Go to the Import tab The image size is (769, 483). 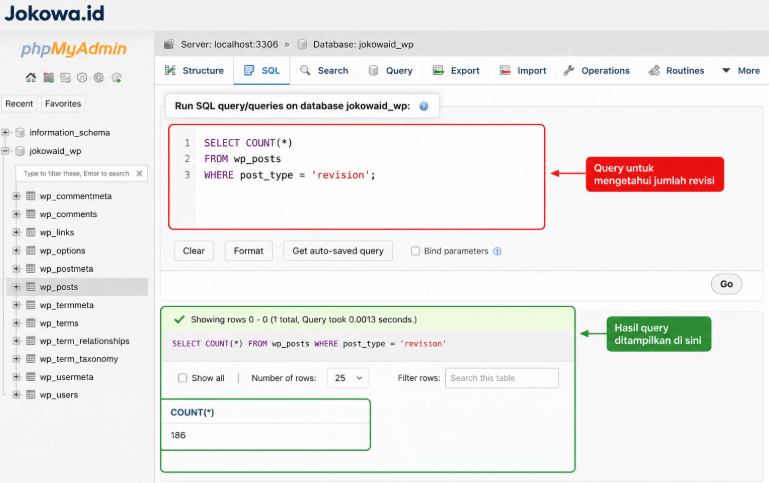523,71
